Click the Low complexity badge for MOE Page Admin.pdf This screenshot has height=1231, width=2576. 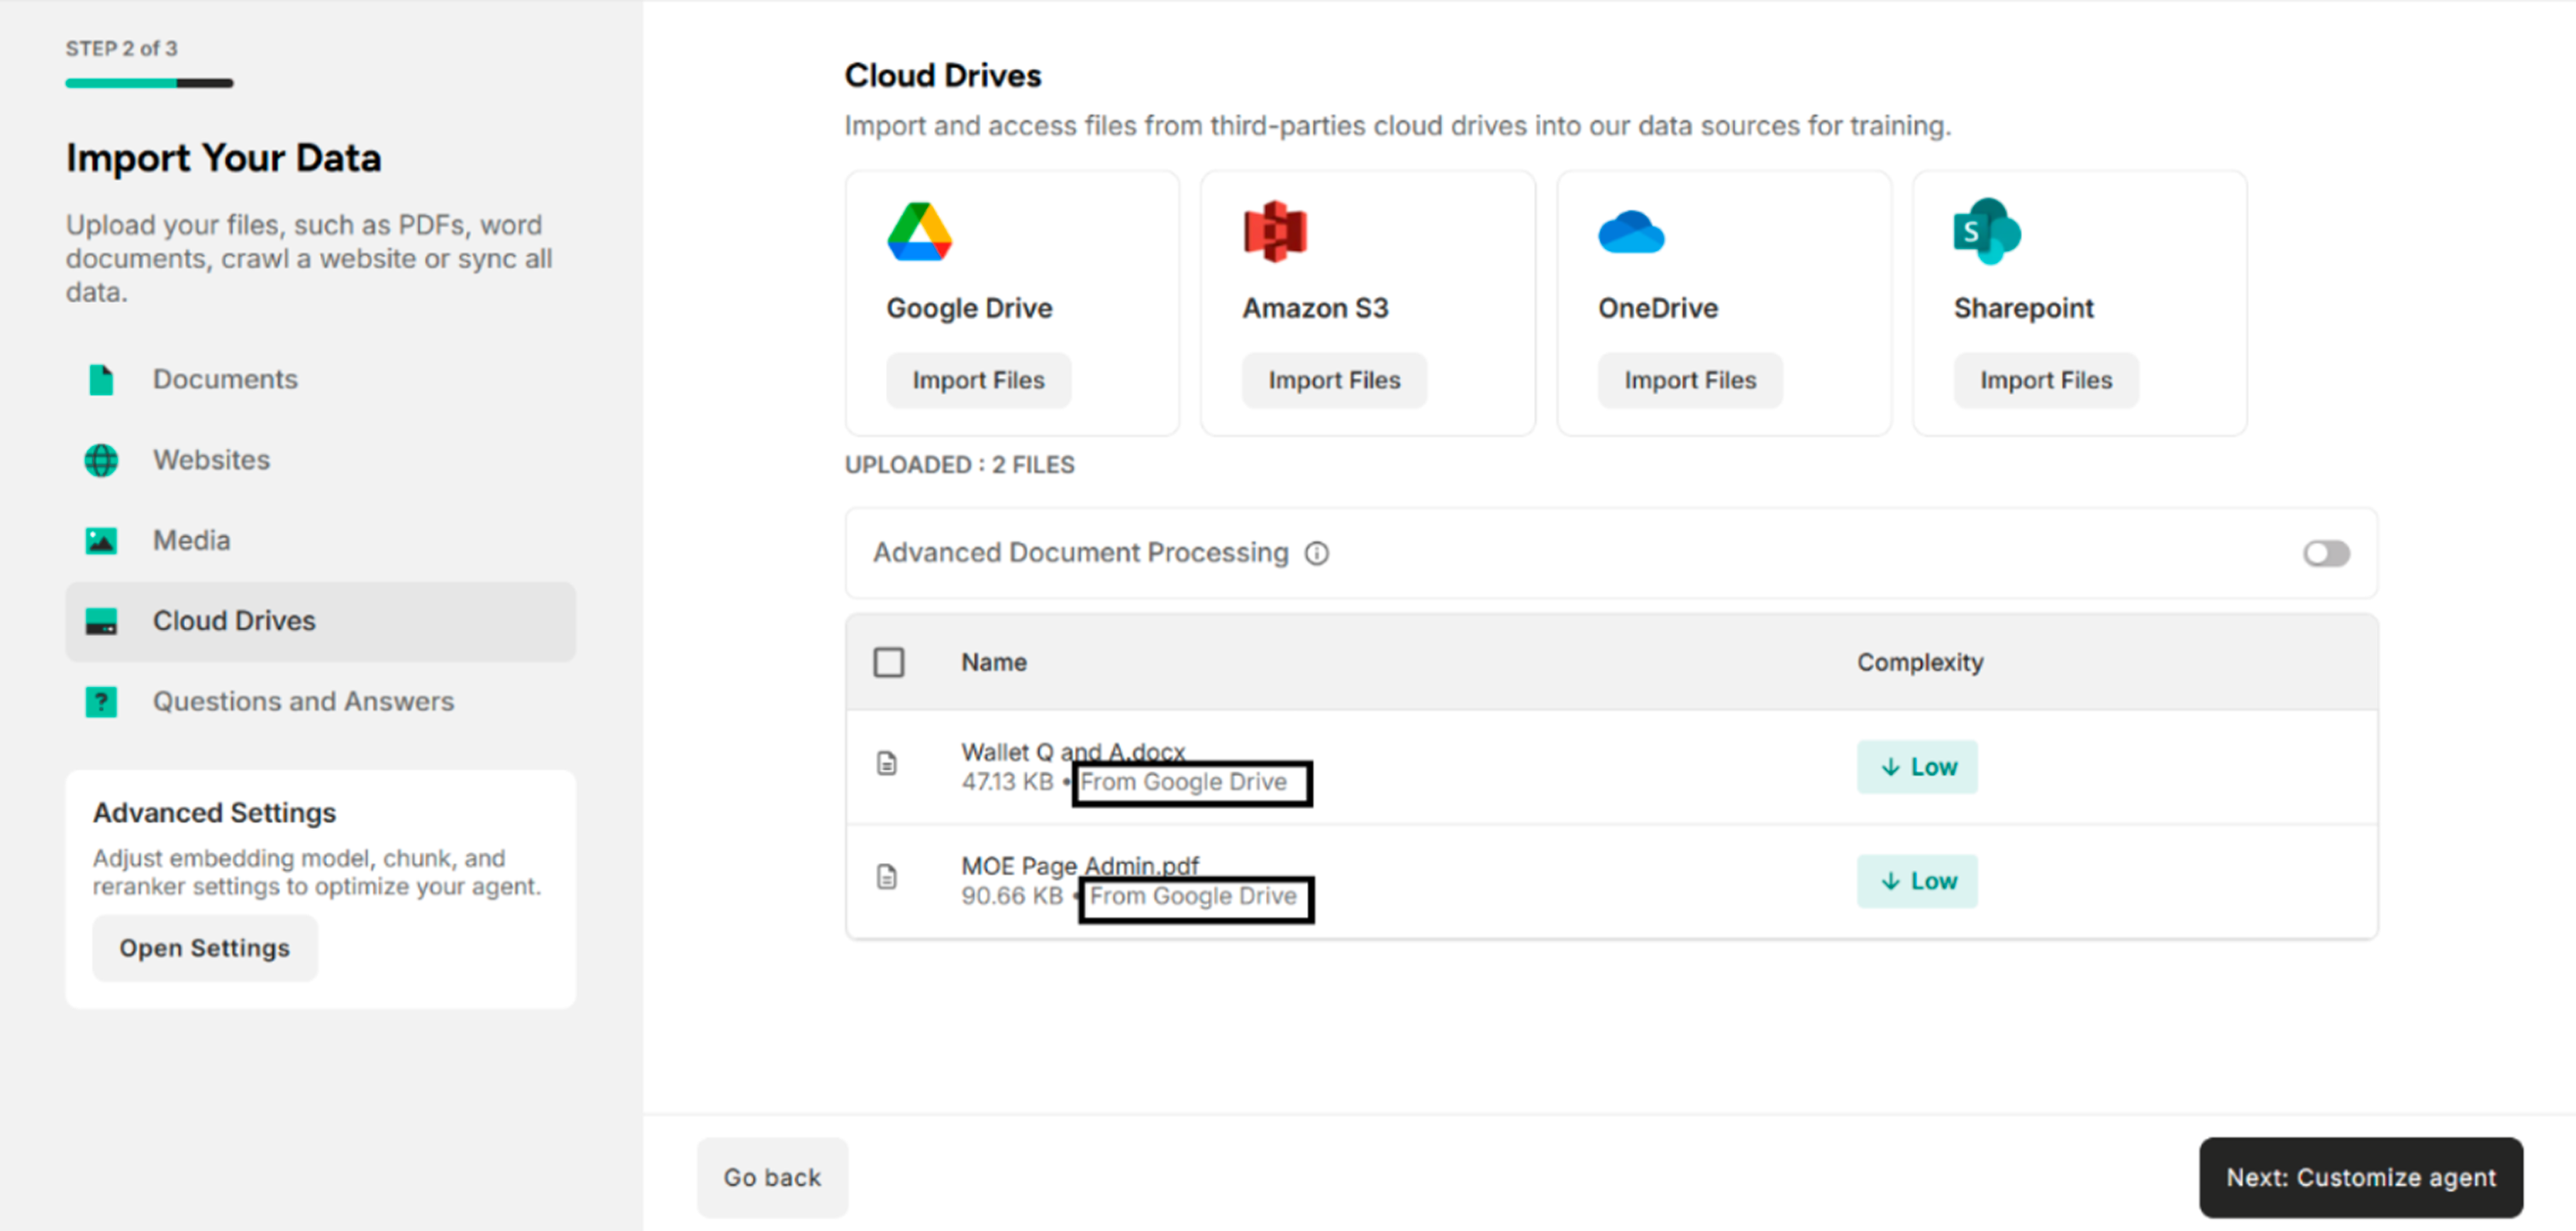point(1916,881)
